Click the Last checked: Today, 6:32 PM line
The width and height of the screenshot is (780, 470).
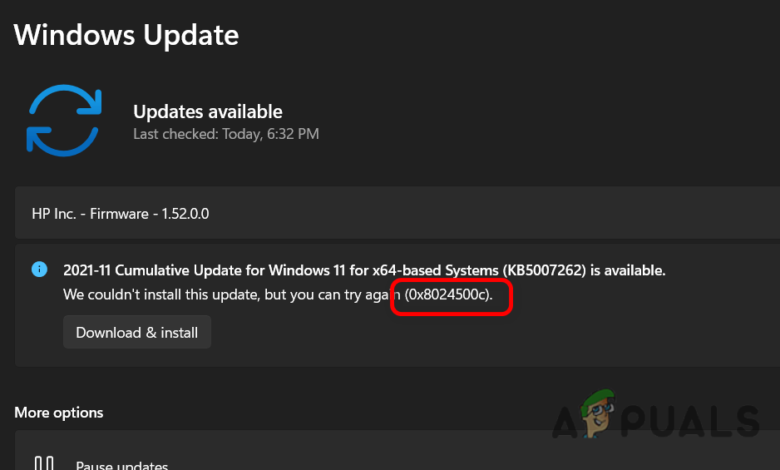click(226, 134)
